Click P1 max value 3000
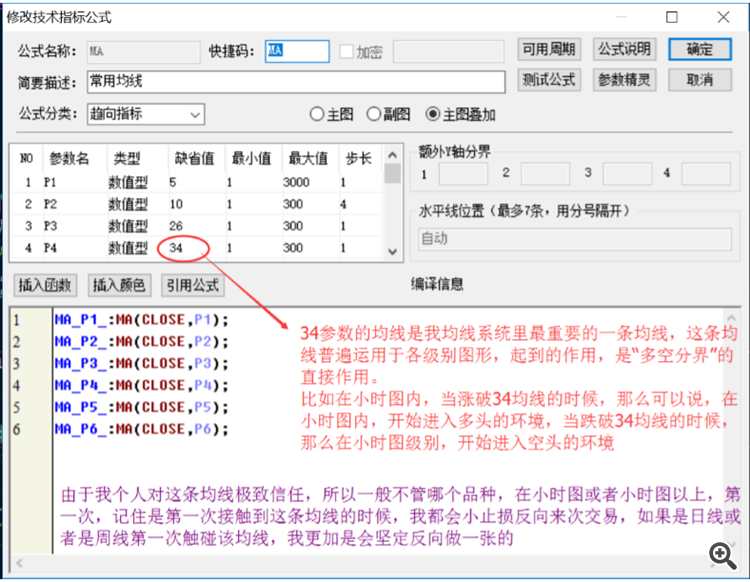Image resolution: width=750 pixels, height=582 pixels. (296, 182)
